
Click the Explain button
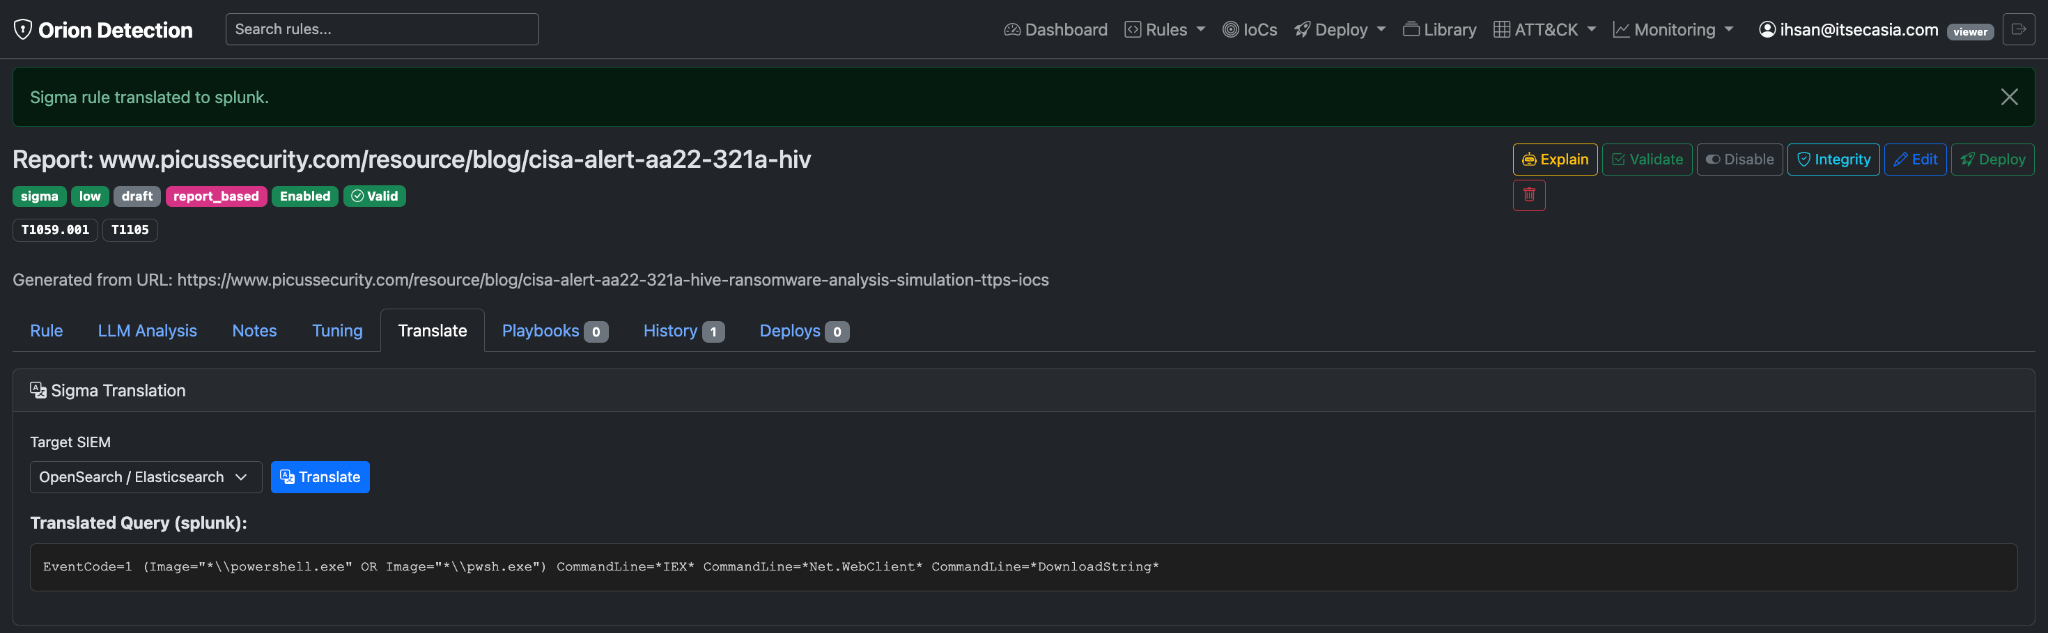pos(1555,159)
